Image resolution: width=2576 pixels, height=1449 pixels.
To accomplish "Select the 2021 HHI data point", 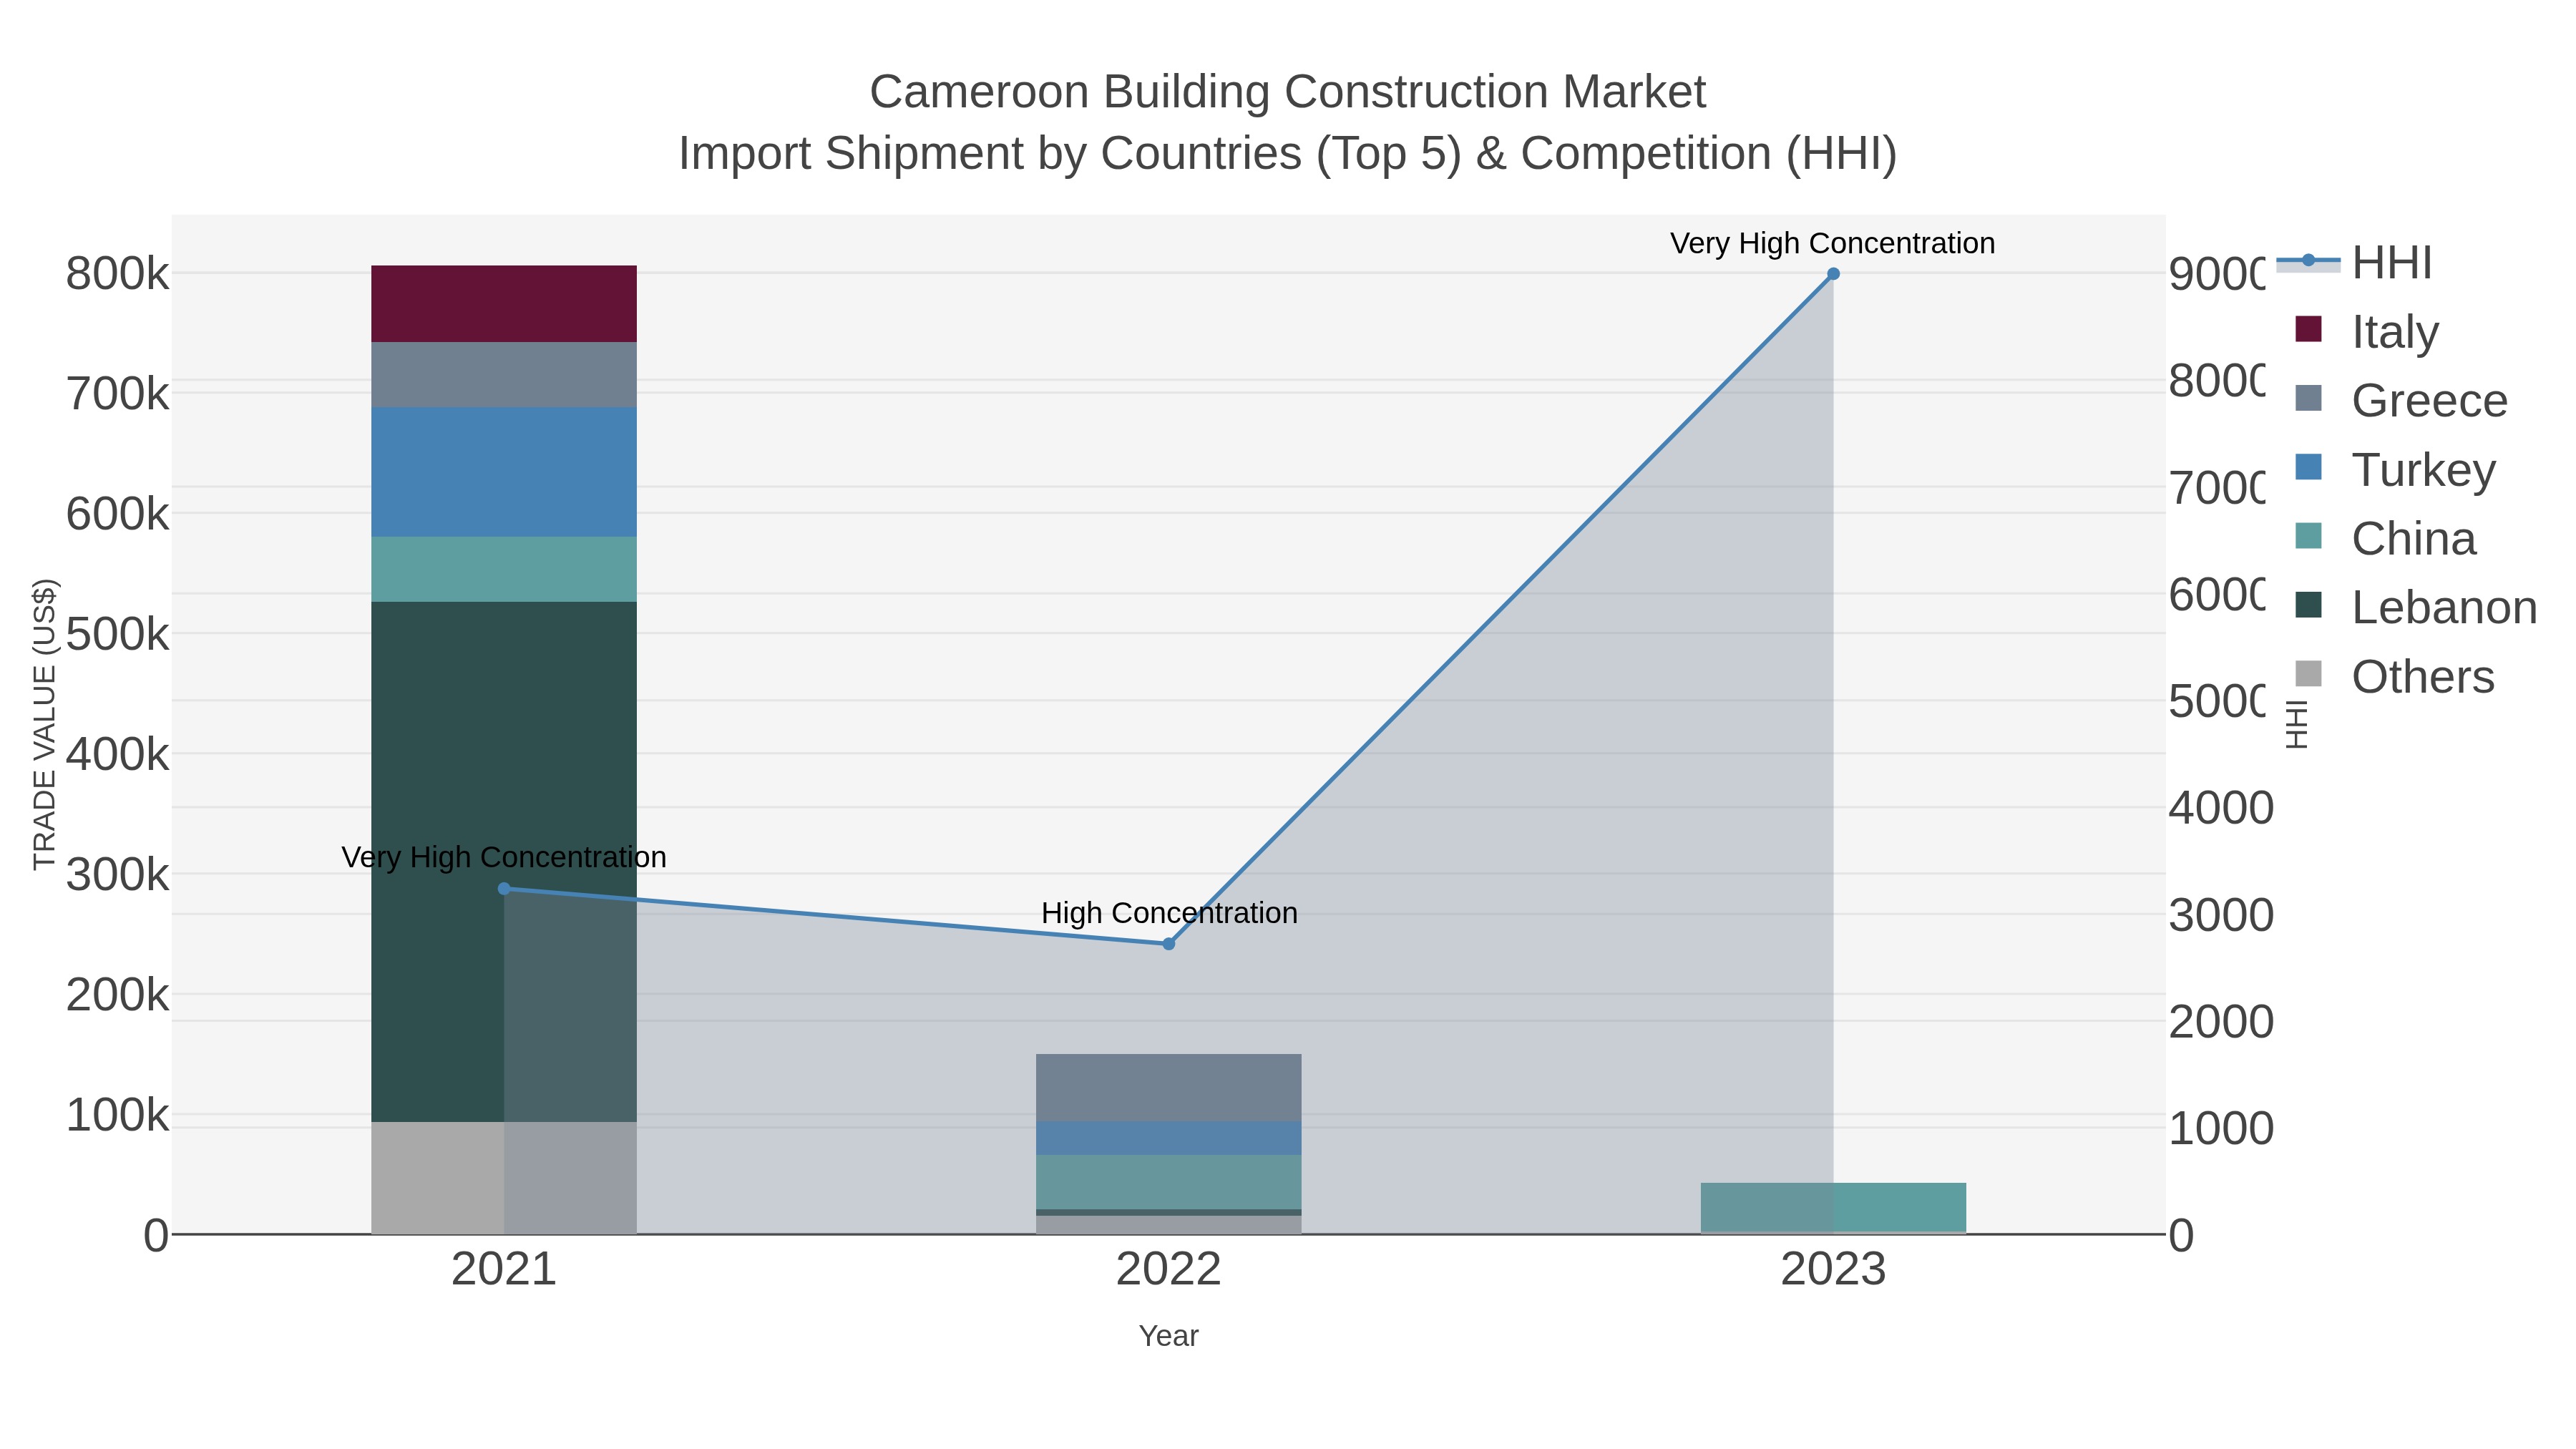I will click(x=504, y=888).
